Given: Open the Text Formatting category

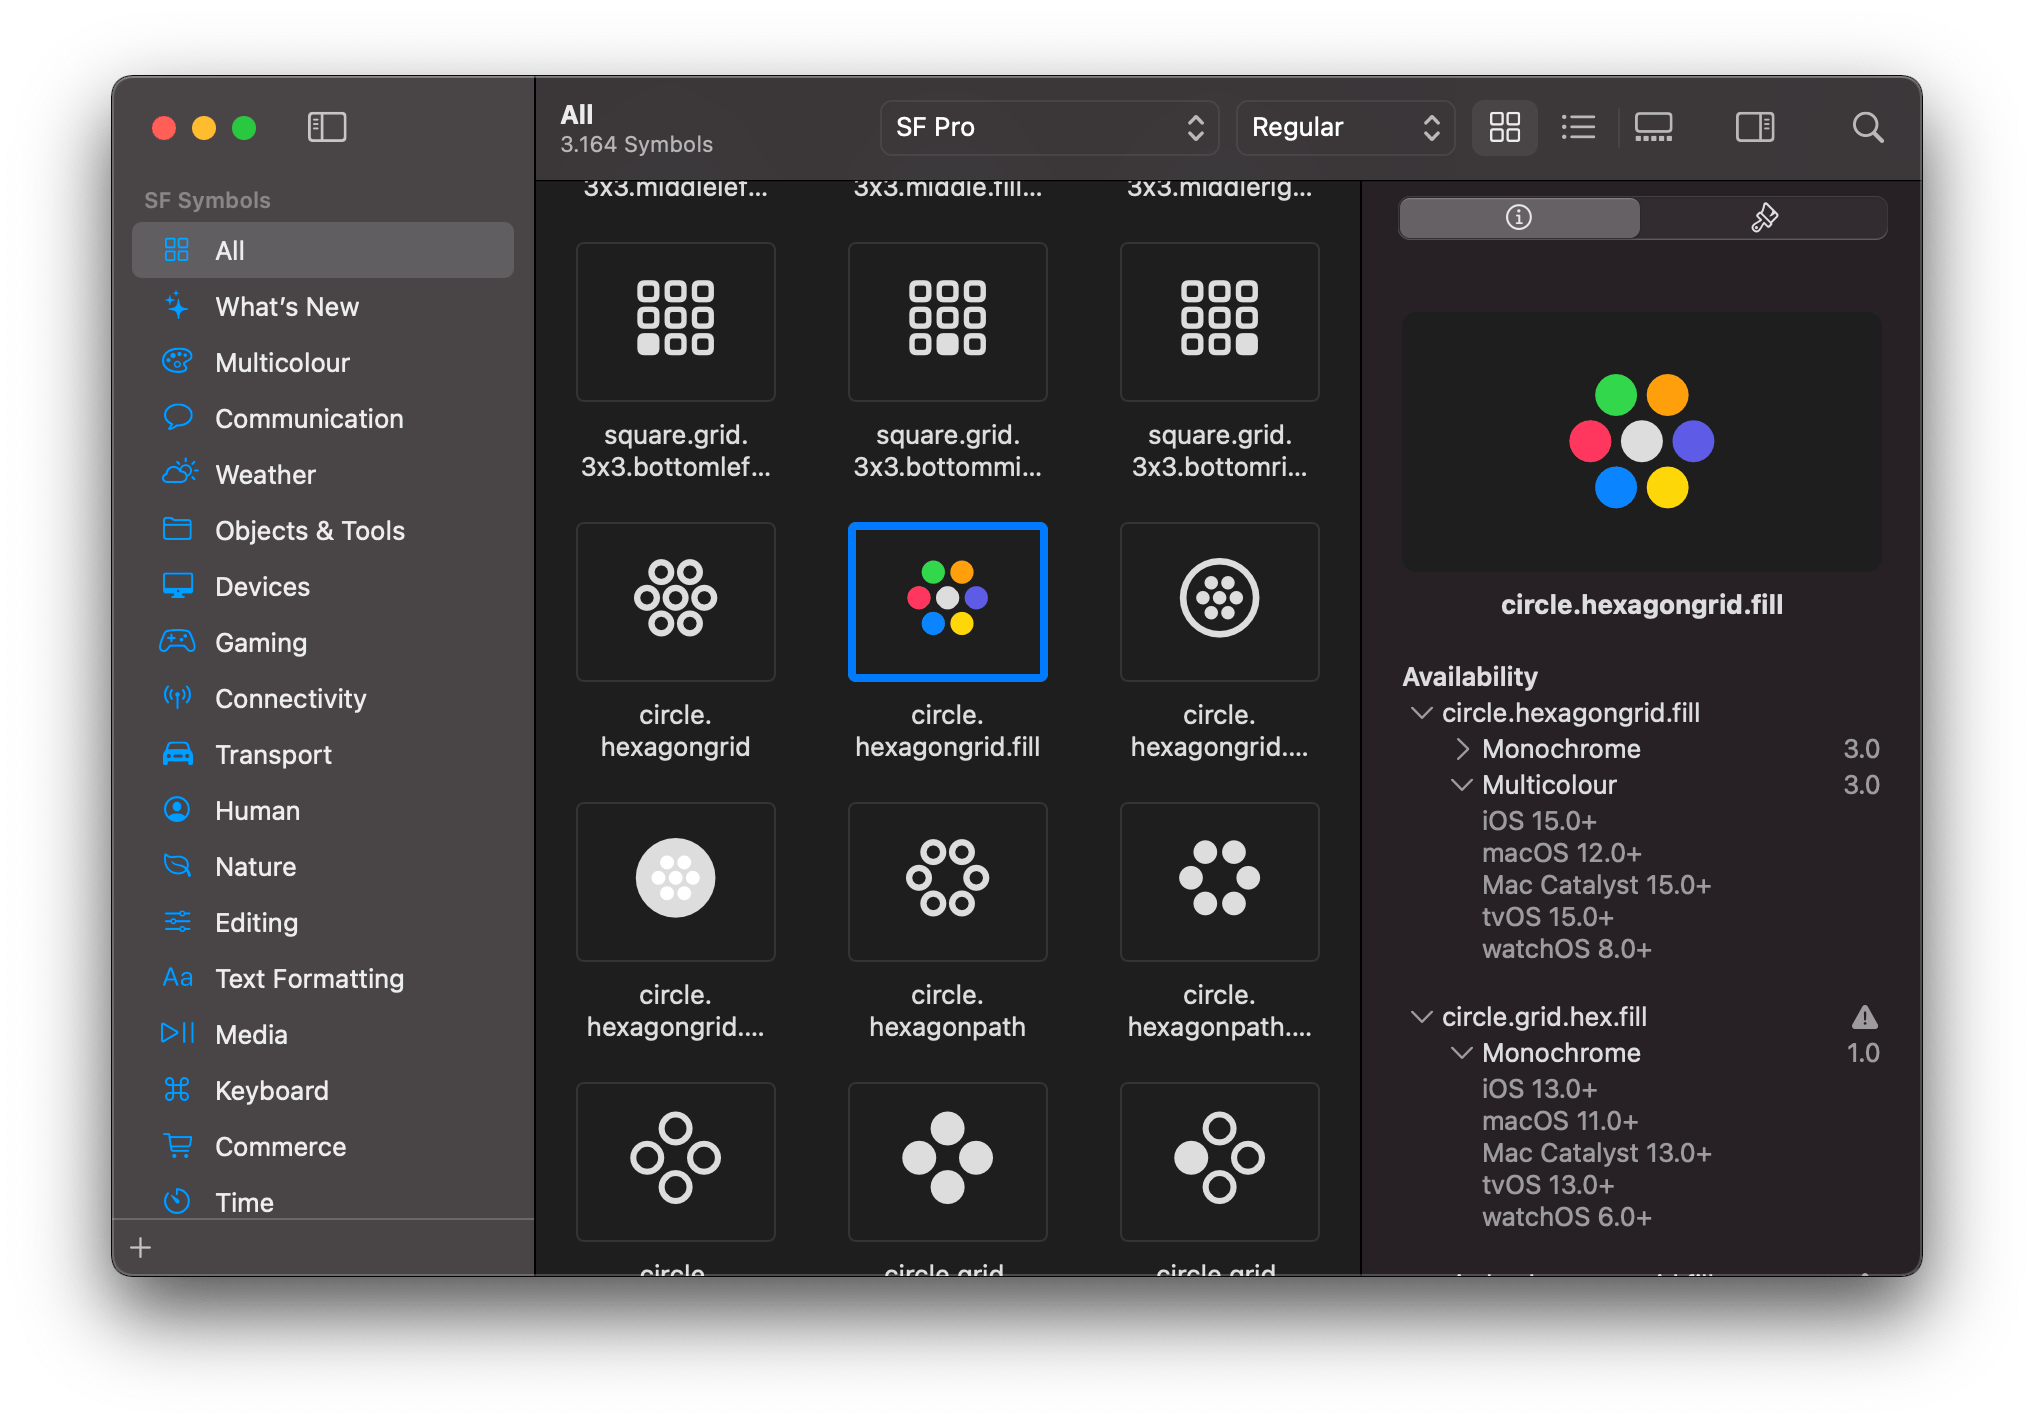Looking at the screenshot, I should [309, 978].
